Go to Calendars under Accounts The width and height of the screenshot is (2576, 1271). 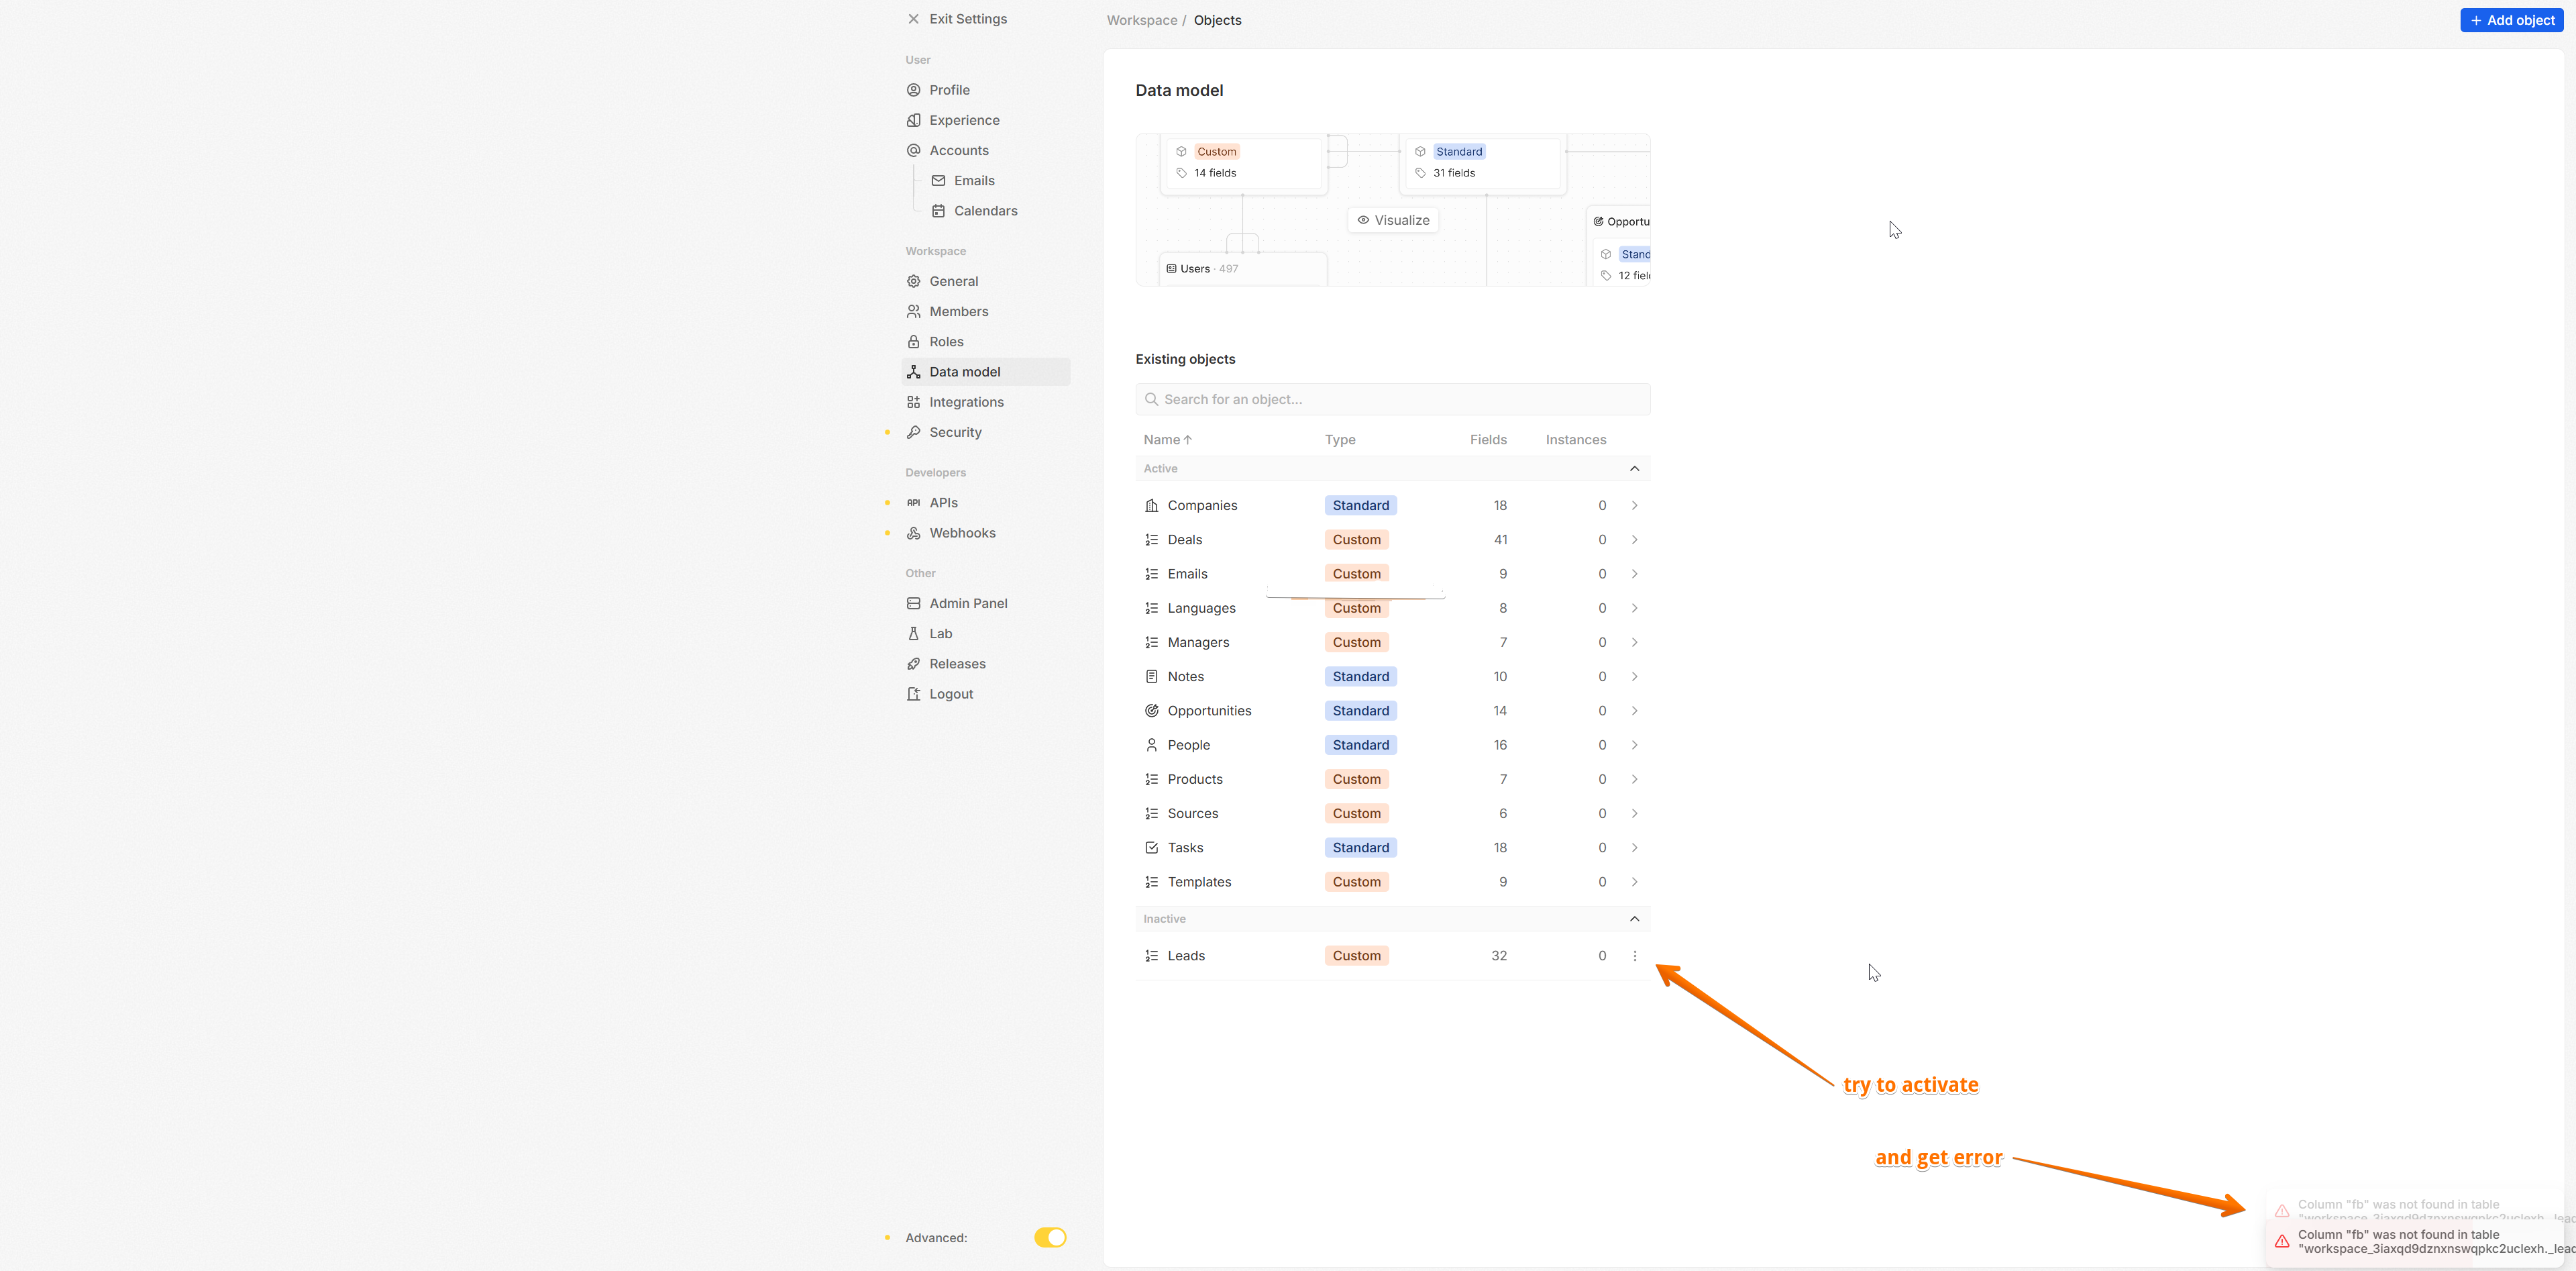point(985,211)
